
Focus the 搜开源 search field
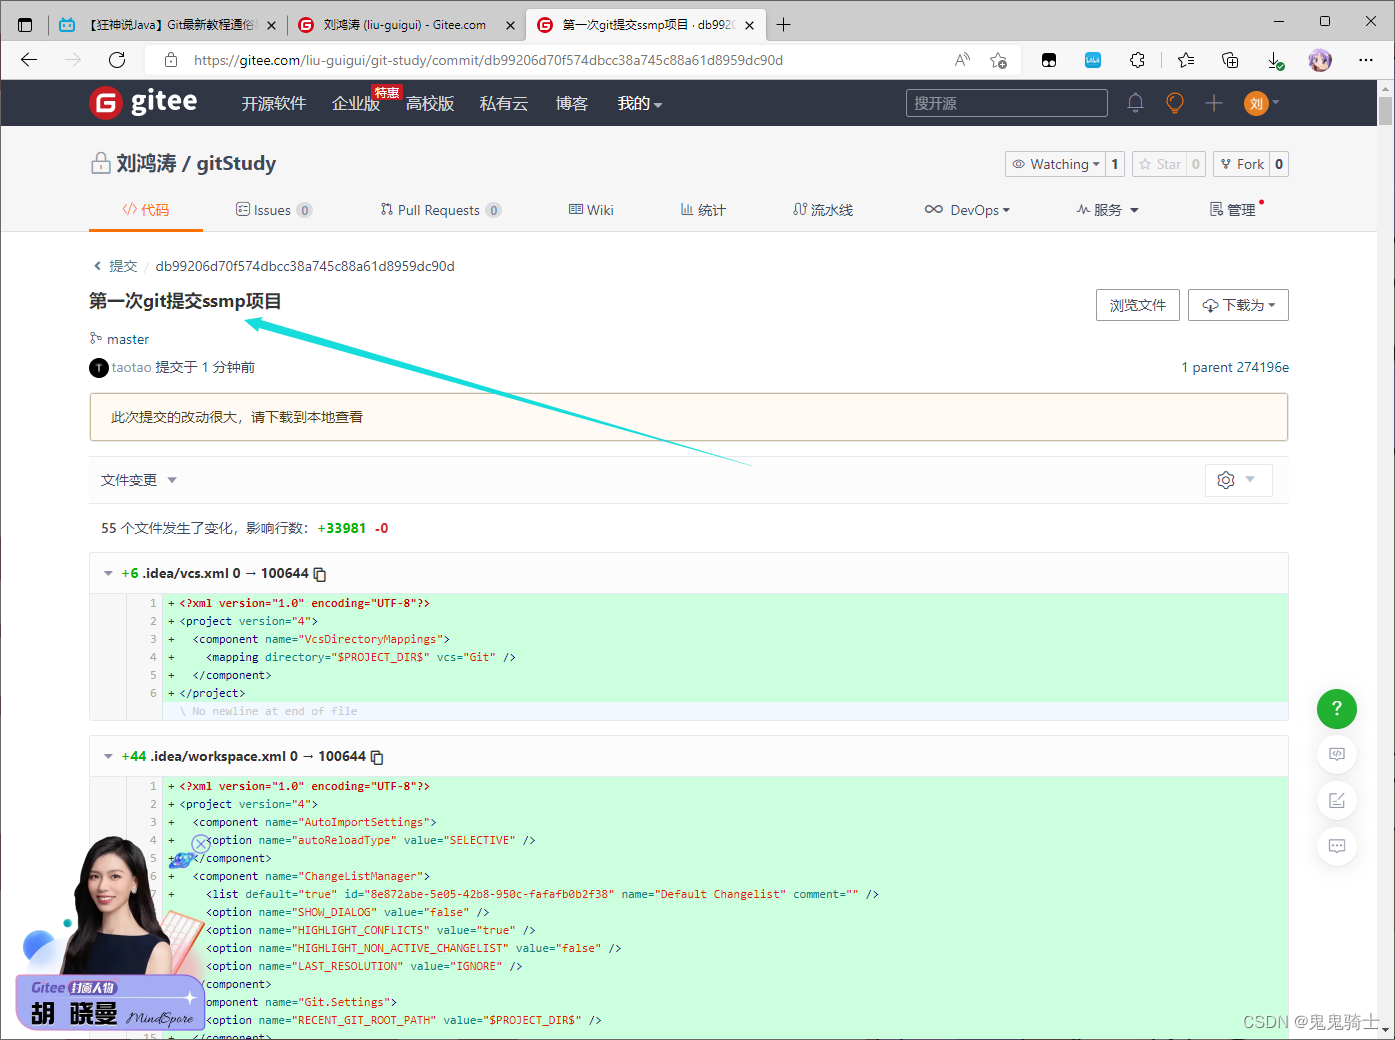pyautogui.click(x=1007, y=103)
